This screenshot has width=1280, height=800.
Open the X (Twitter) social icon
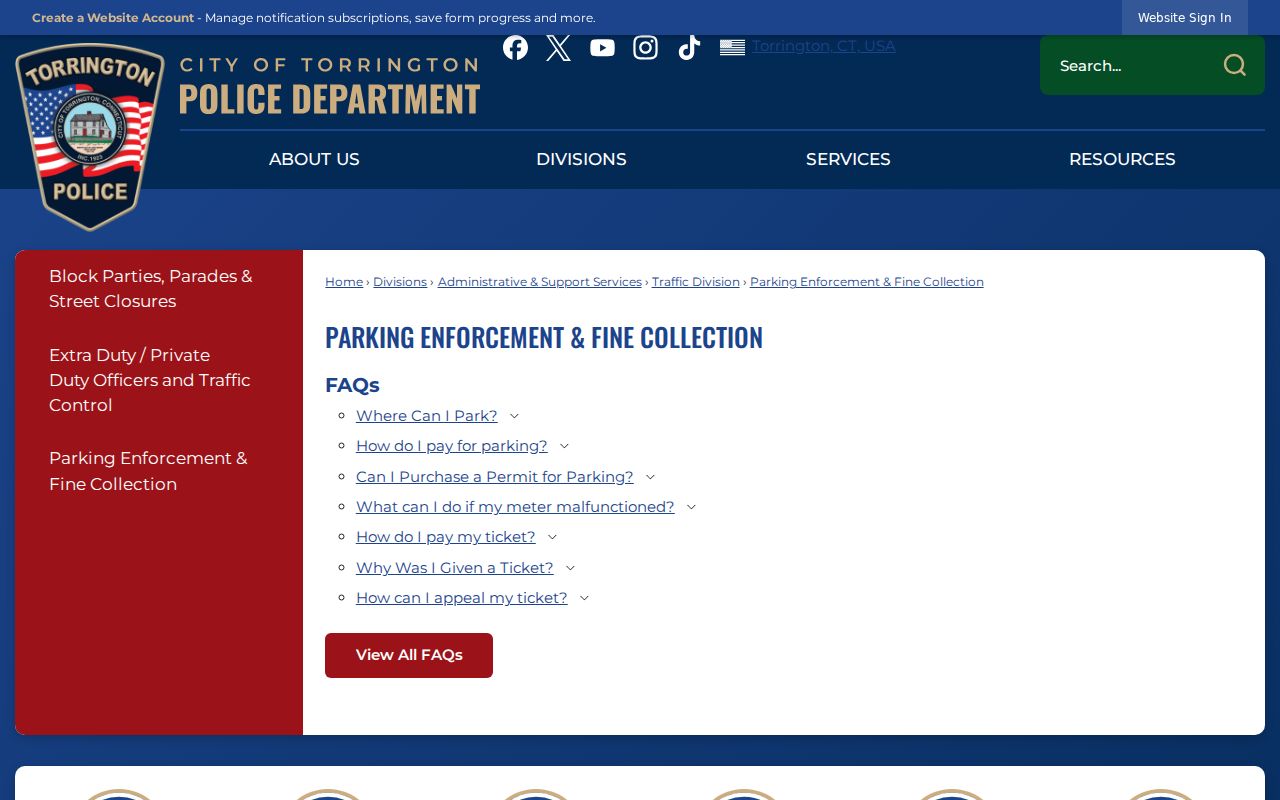tap(559, 47)
